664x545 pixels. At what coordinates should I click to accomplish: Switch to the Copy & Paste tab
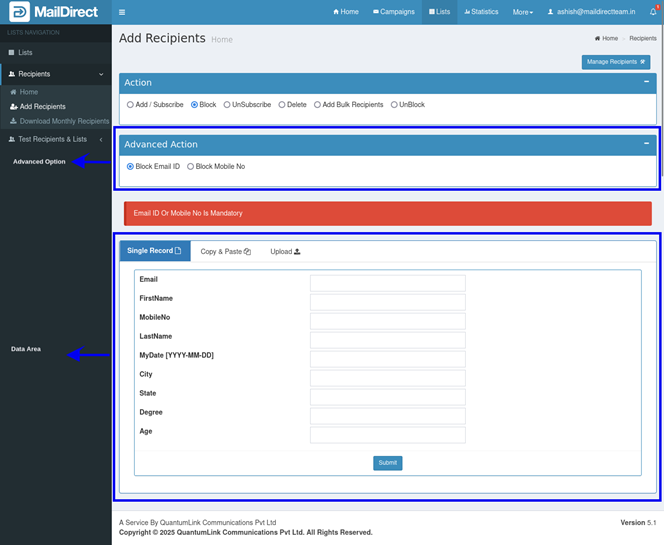pyautogui.click(x=225, y=252)
